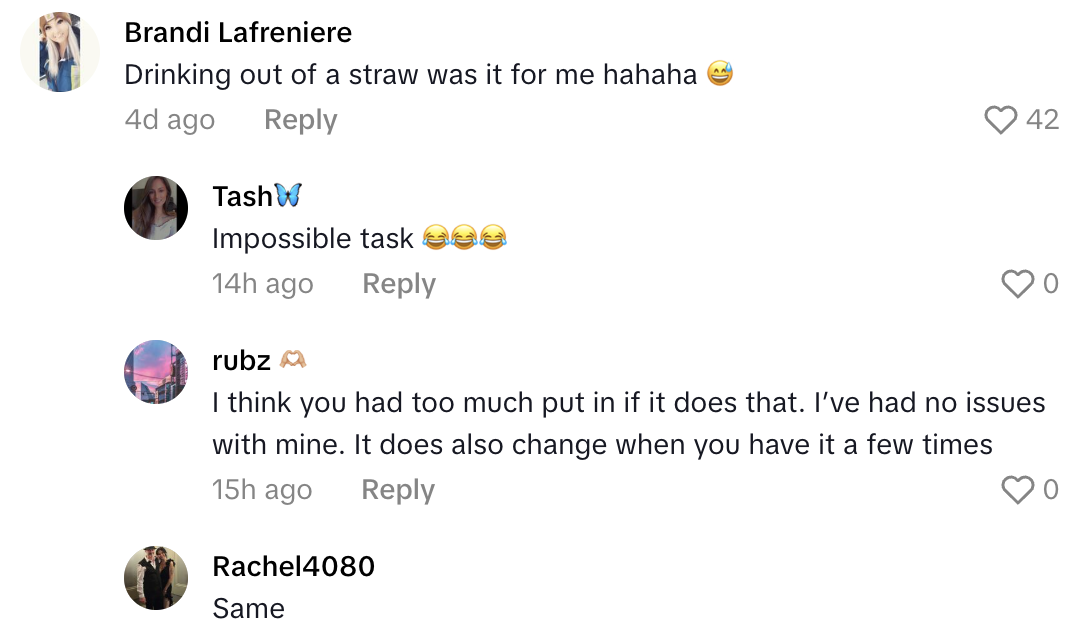Click the 15h ago timestamp on rubz's reply

pyautogui.click(x=262, y=490)
